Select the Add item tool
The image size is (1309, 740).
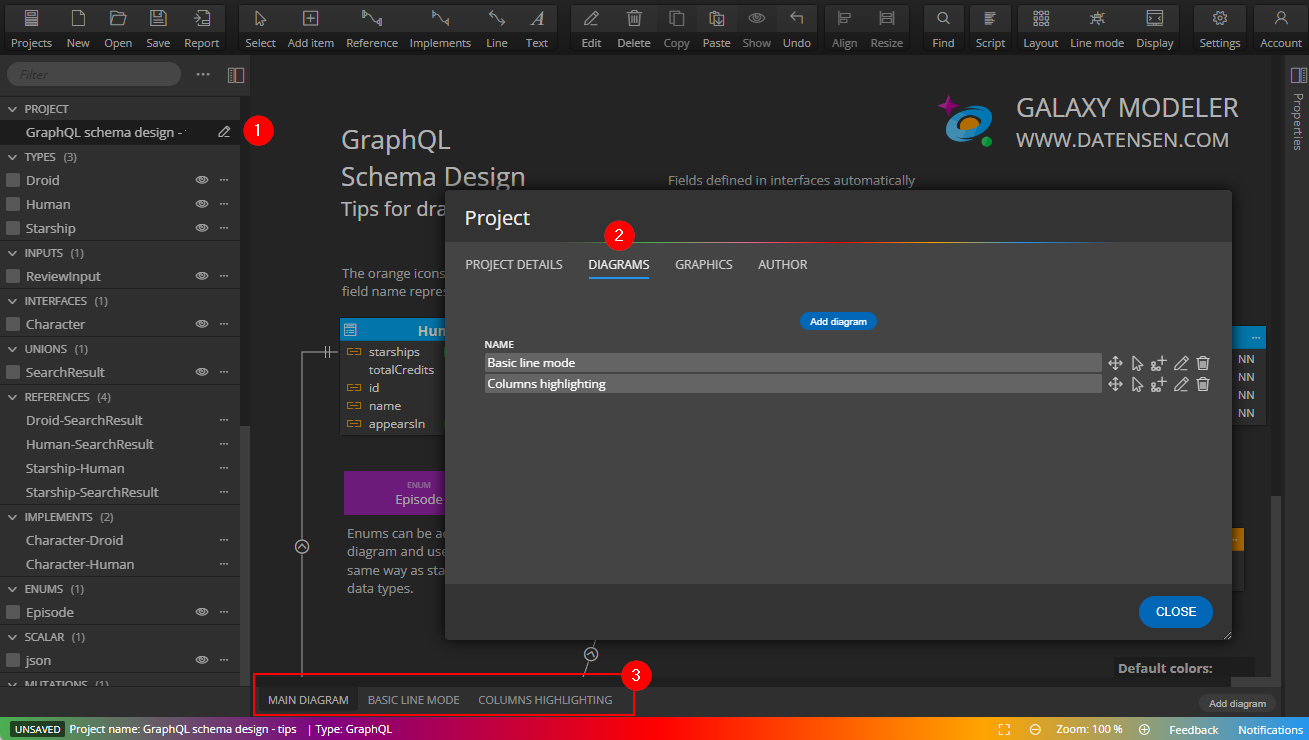point(310,27)
